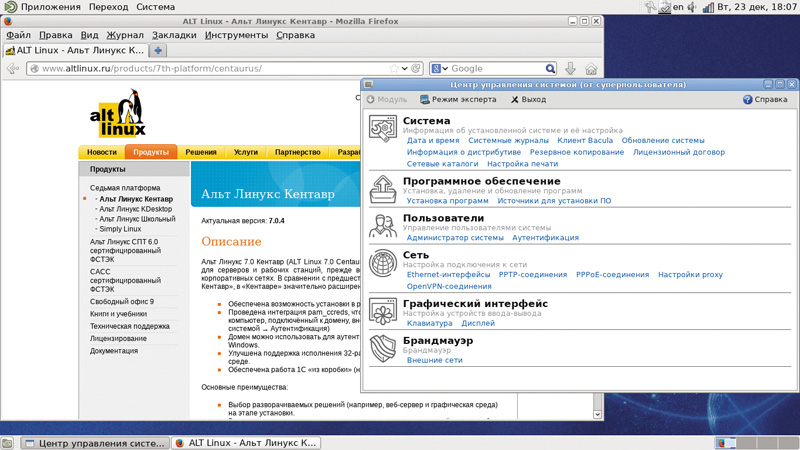800x450 pixels.
Task: Open the Клавиатура link
Action: 429,323
